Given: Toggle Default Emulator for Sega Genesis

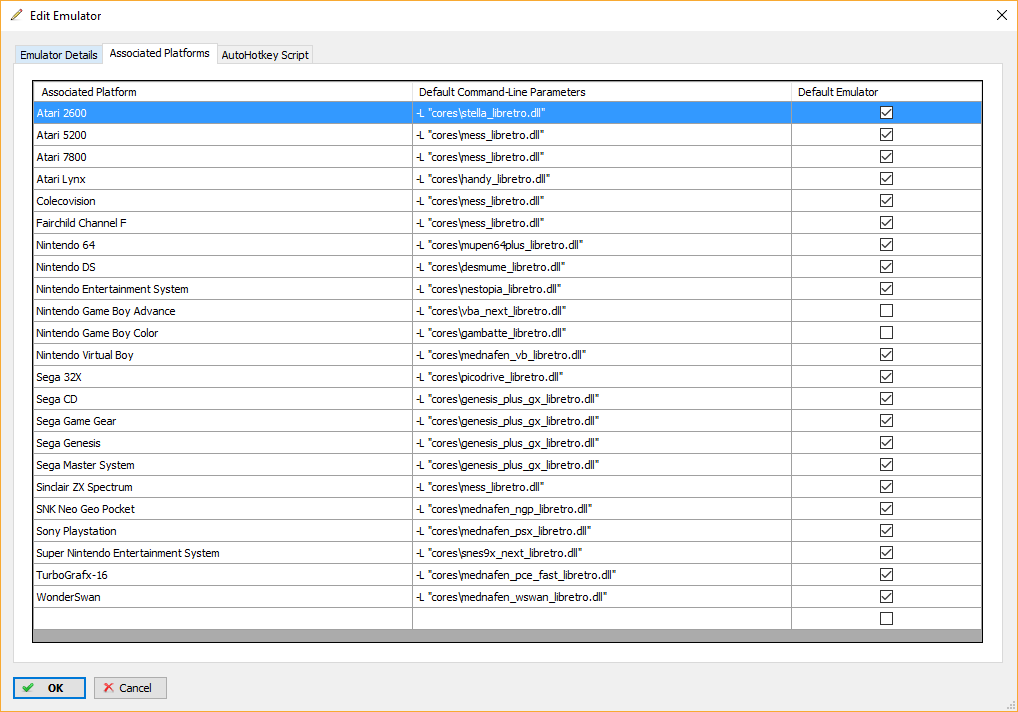Looking at the screenshot, I should pyautogui.click(x=886, y=443).
